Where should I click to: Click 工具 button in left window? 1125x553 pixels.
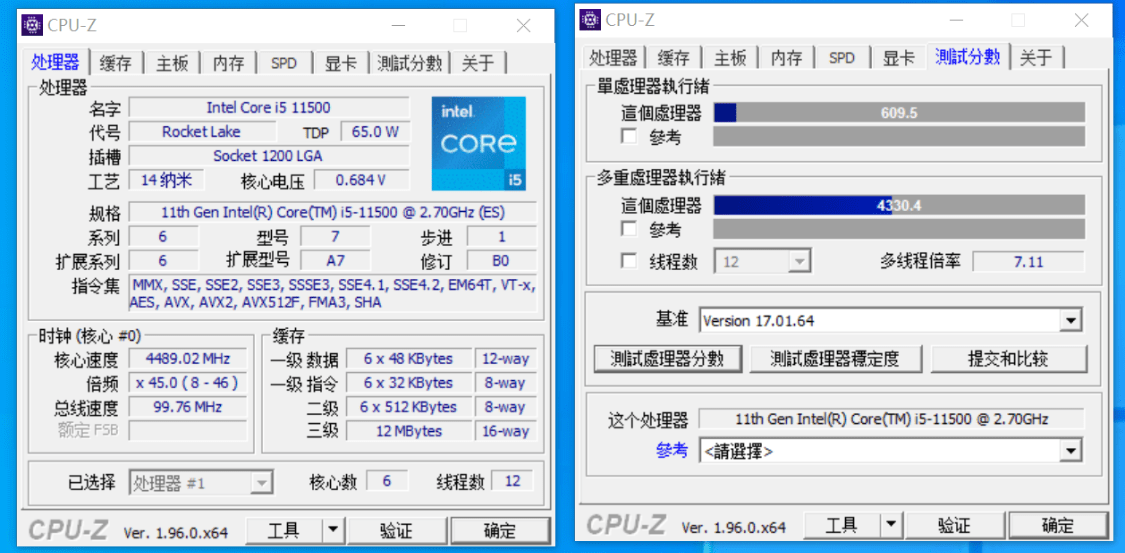click(x=283, y=531)
